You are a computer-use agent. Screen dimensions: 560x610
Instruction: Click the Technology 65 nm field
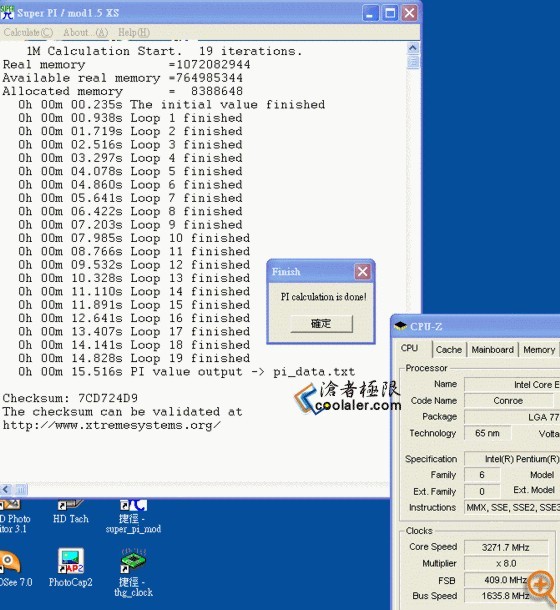(487, 433)
